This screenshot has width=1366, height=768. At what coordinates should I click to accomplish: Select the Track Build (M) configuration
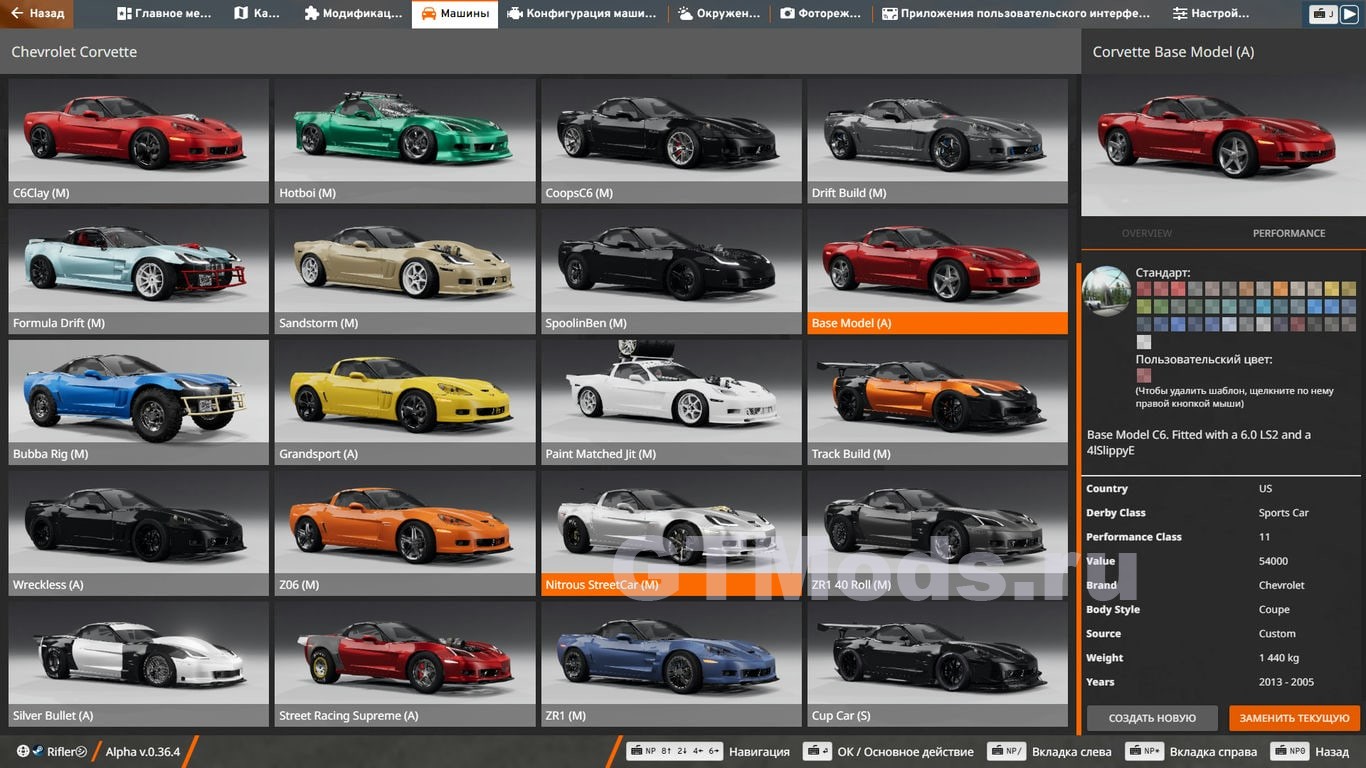[x=938, y=402]
